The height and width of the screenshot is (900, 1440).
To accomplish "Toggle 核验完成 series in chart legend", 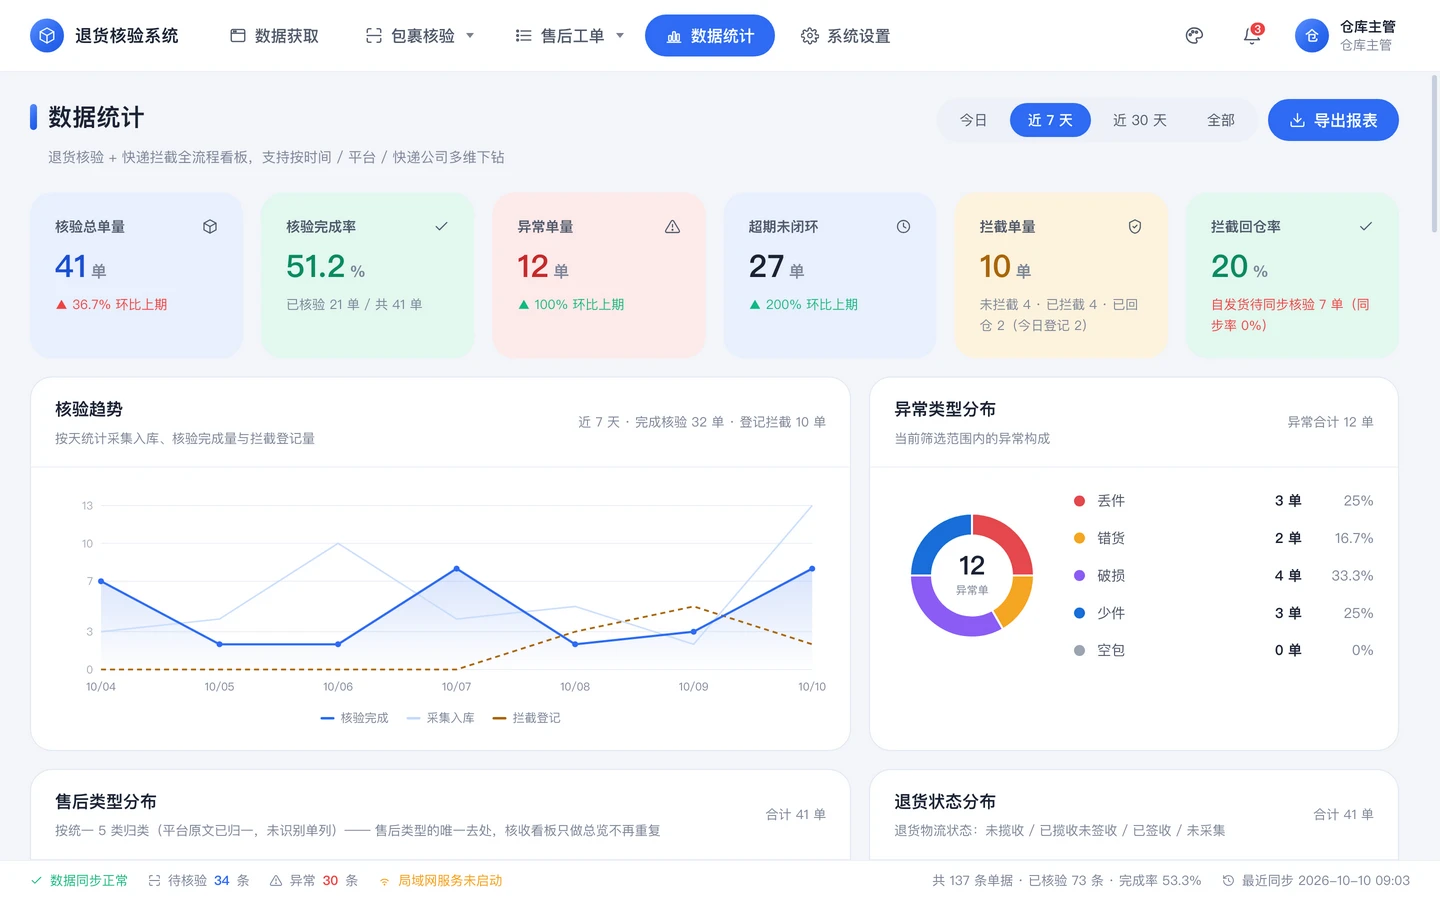I will coord(354,718).
